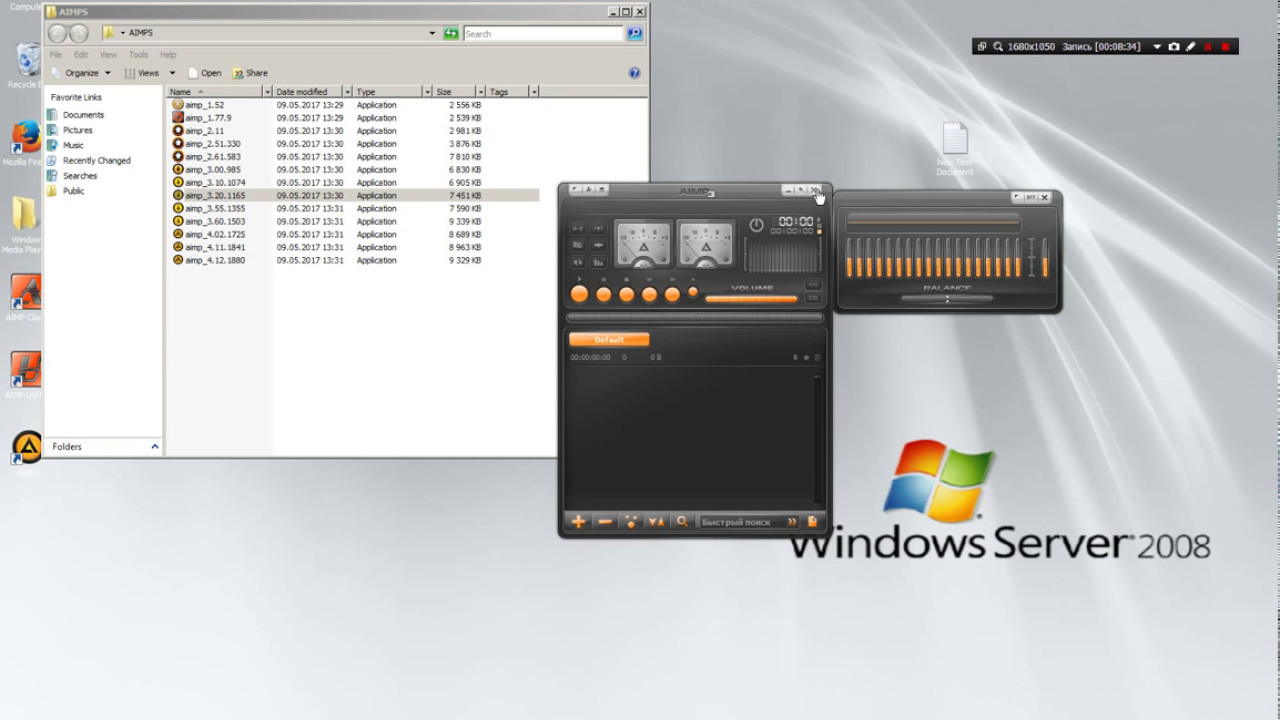1280x720 pixels.
Task: Click the first equalizer band slider
Action: click(850, 258)
